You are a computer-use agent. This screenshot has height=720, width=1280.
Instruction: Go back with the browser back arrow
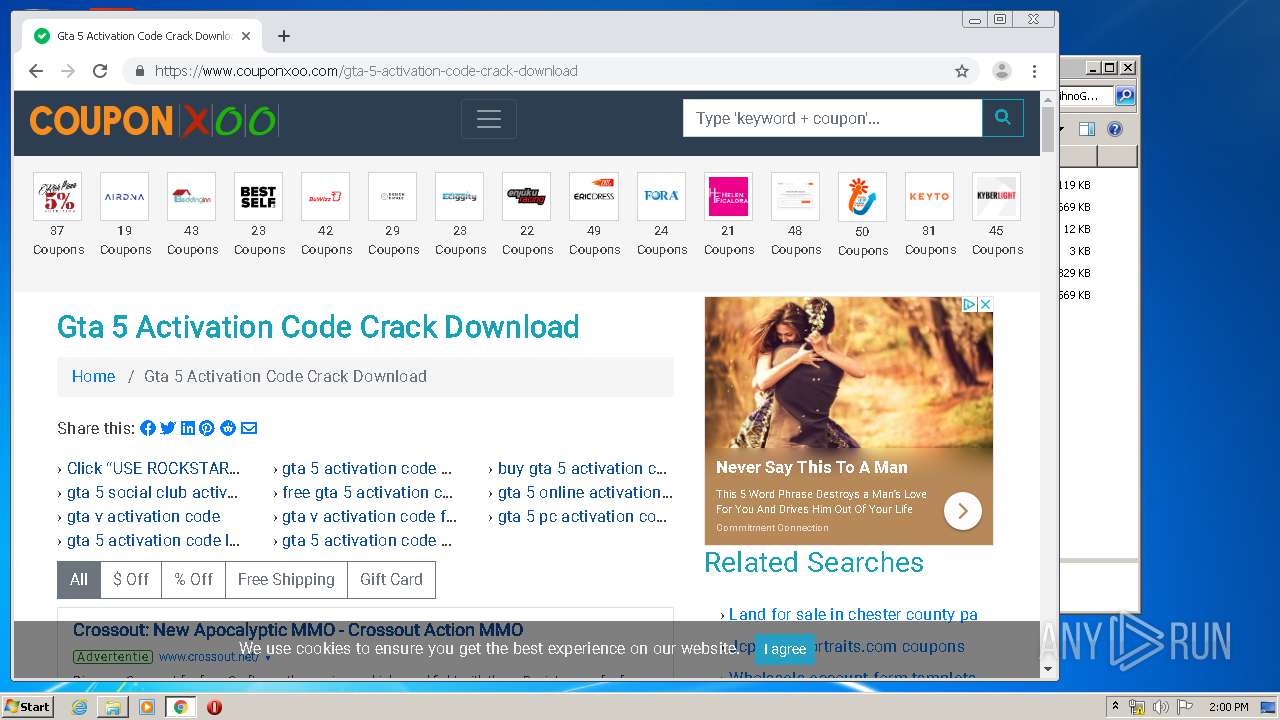pyautogui.click(x=36, y=71)
